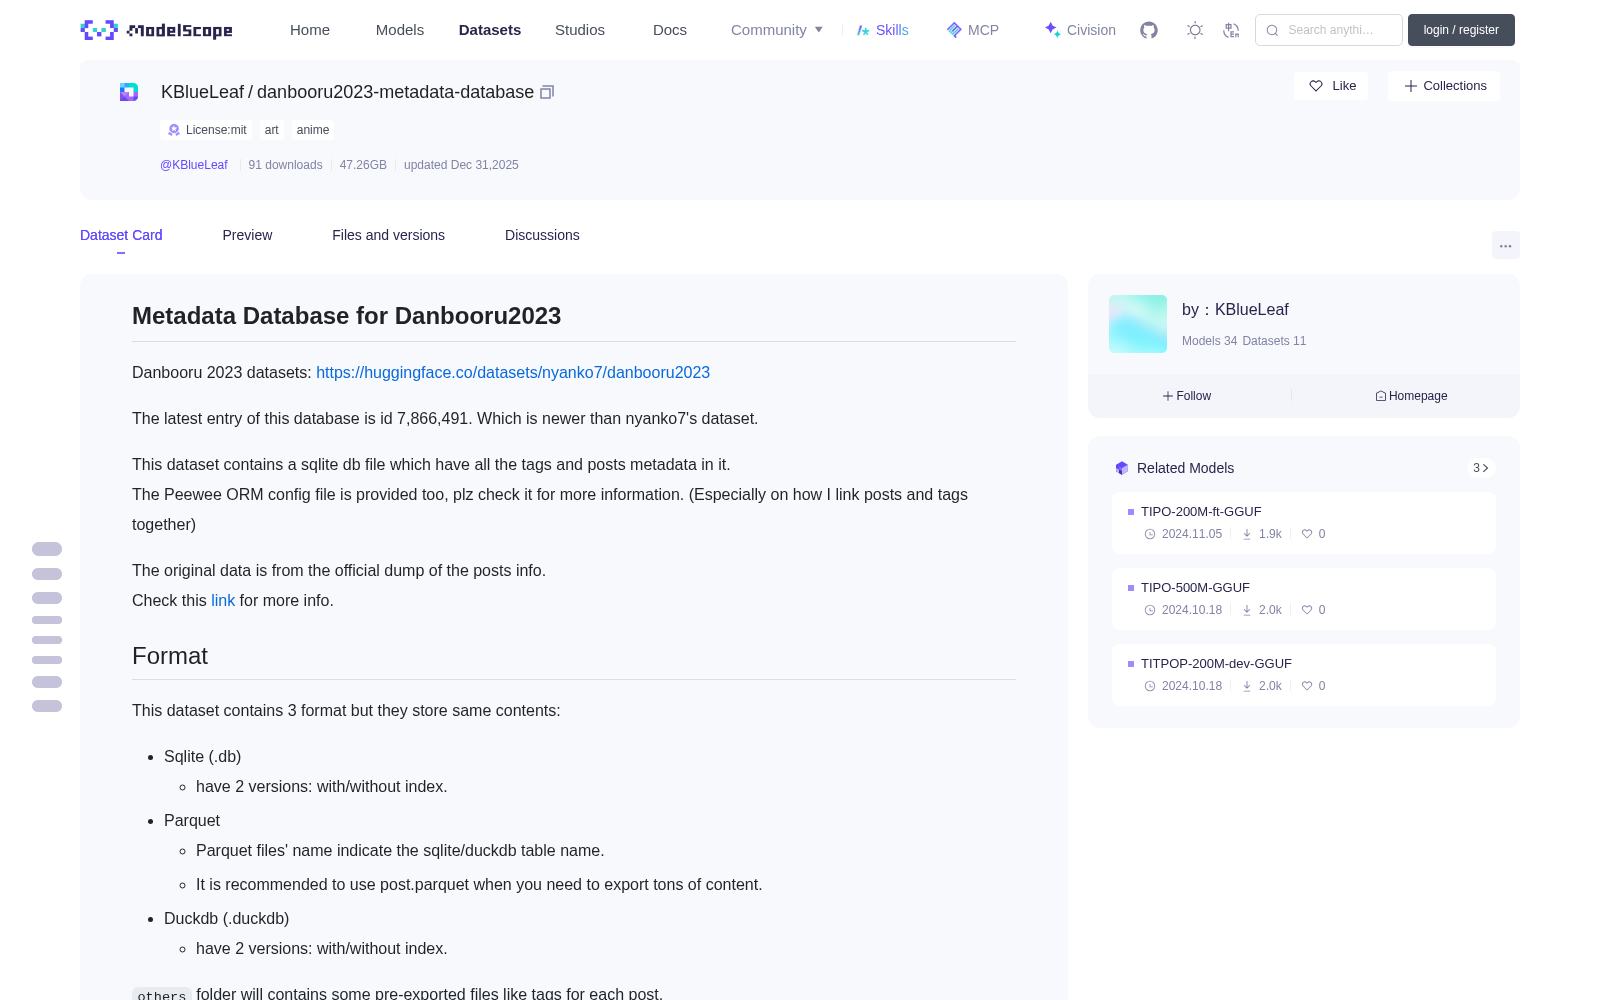Viewport: 1600px width, 1000px height.
Task: Click the Civision stars icon
Action: click(x=1052, y=30)
